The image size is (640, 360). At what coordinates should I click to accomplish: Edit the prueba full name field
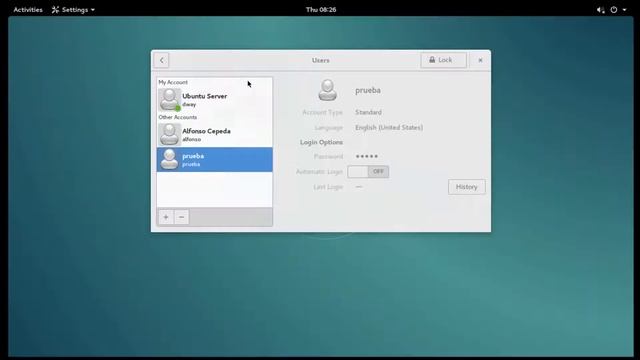pos(368,90)
